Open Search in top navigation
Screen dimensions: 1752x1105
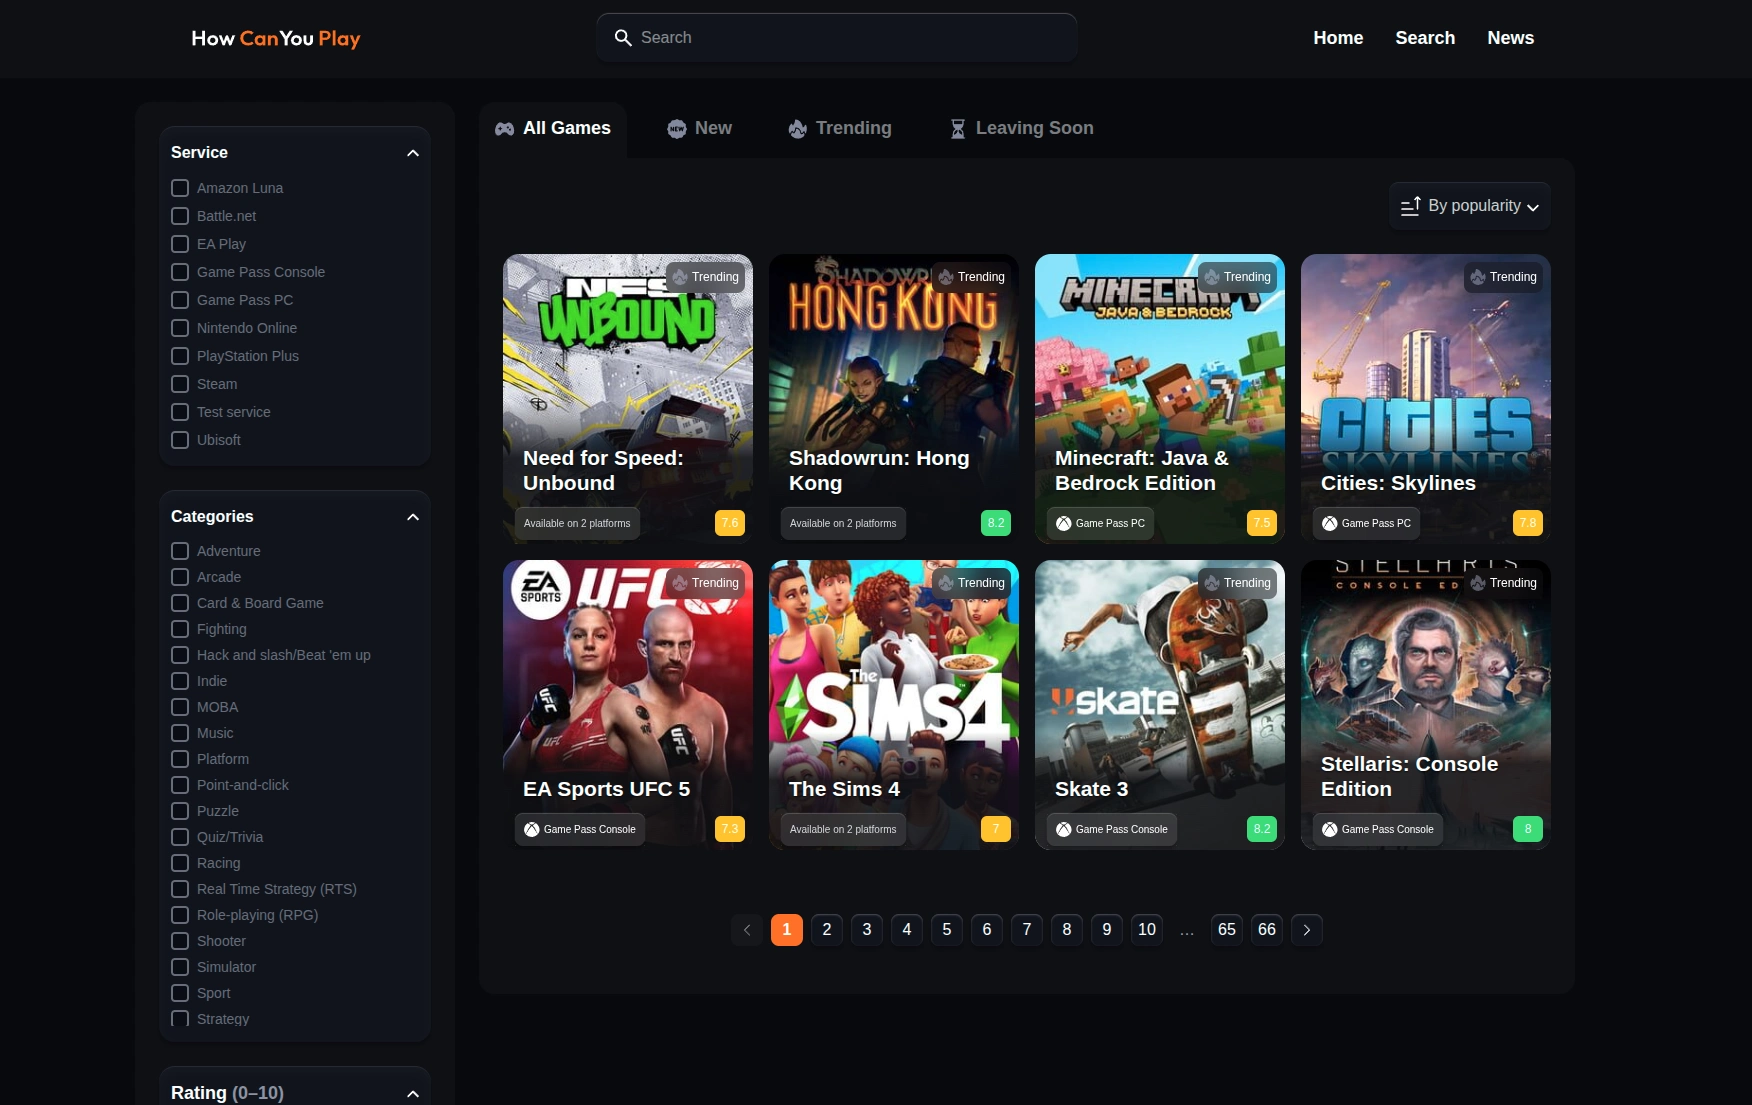pyautogui.click(x=1425, y=38)
